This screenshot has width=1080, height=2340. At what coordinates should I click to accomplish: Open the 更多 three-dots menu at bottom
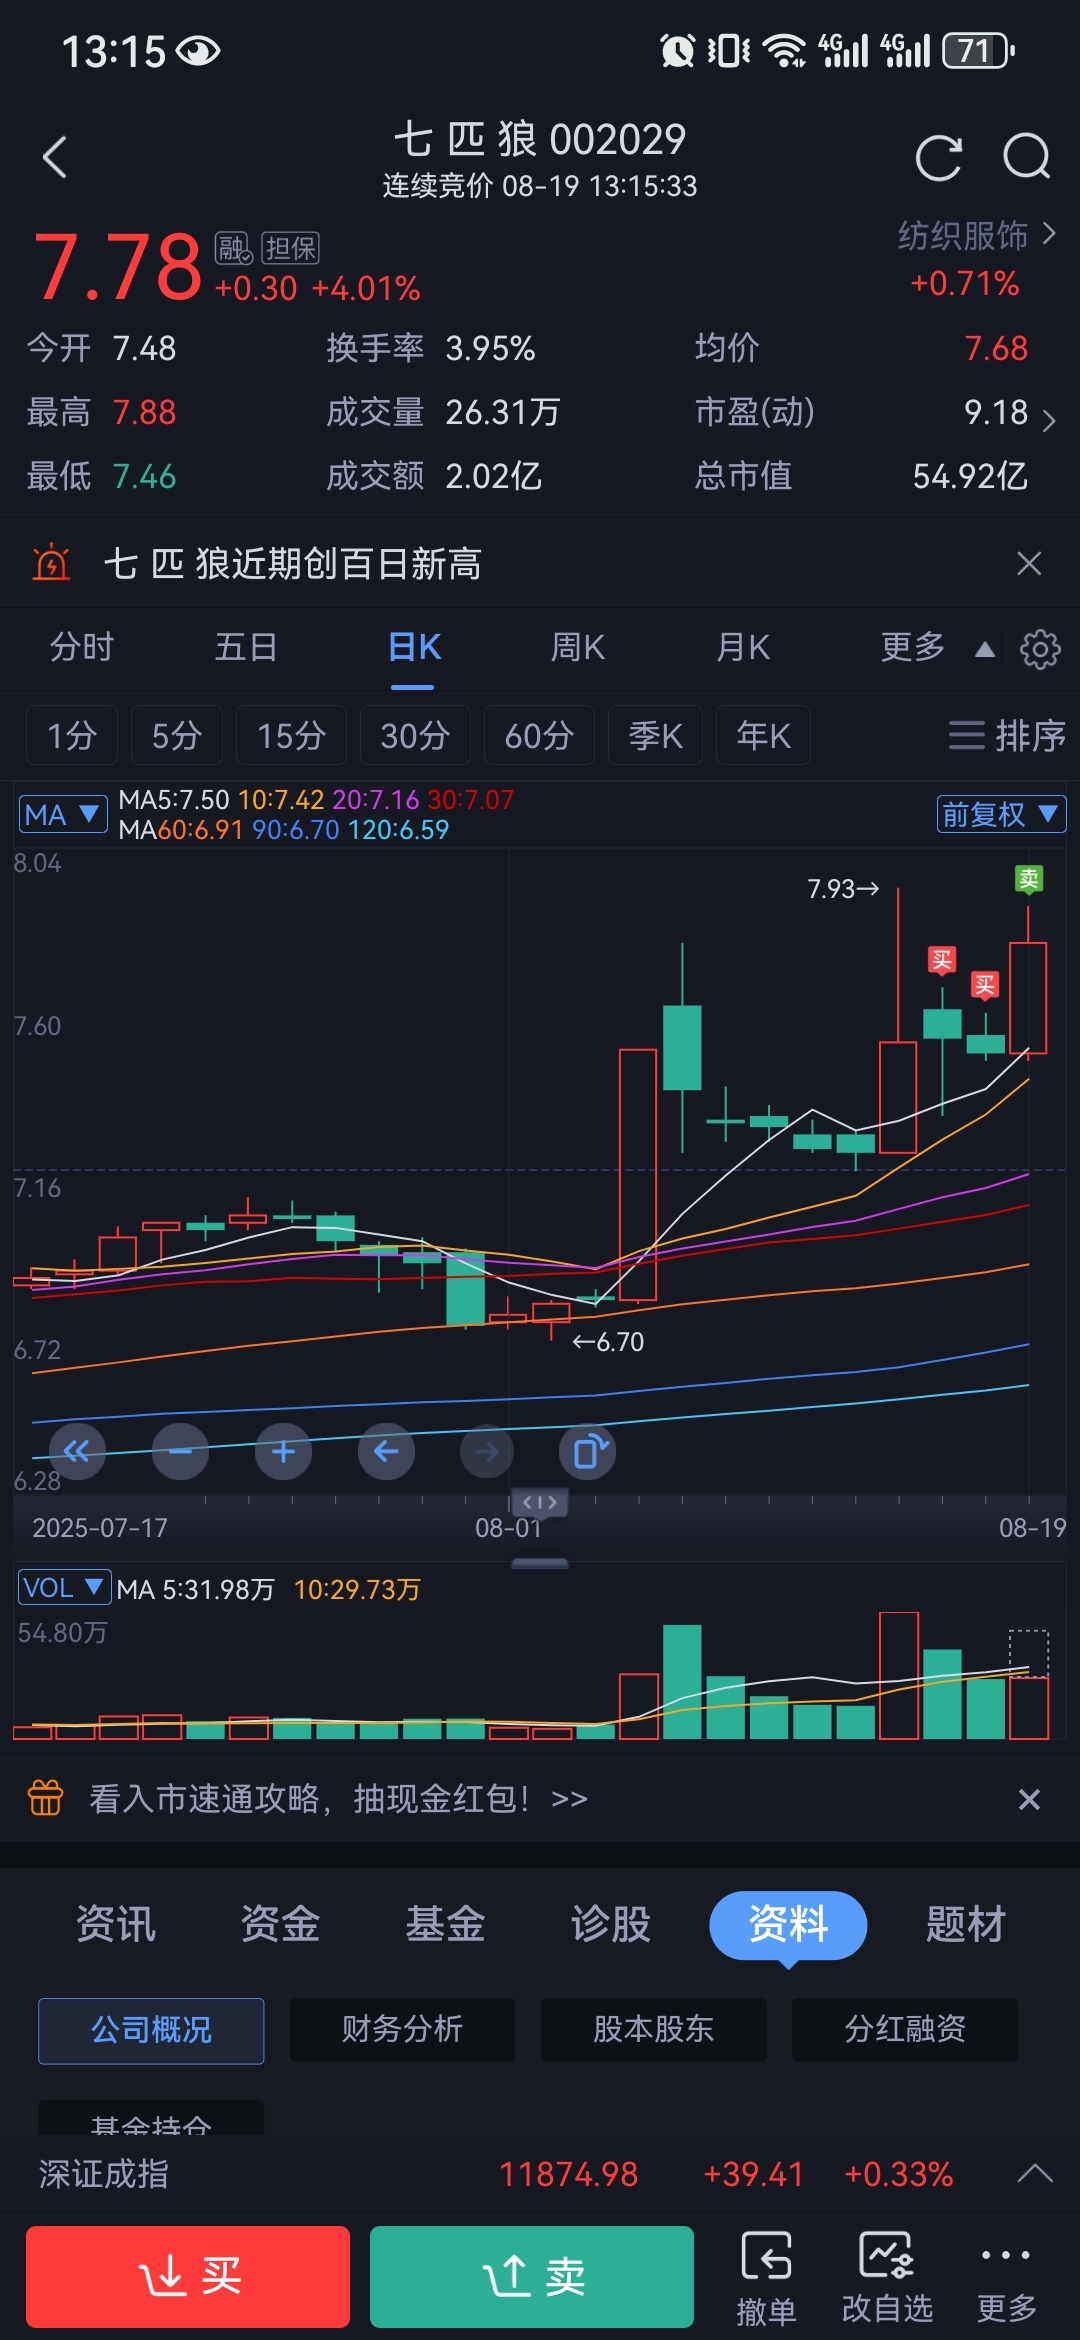(1006, 2278)
